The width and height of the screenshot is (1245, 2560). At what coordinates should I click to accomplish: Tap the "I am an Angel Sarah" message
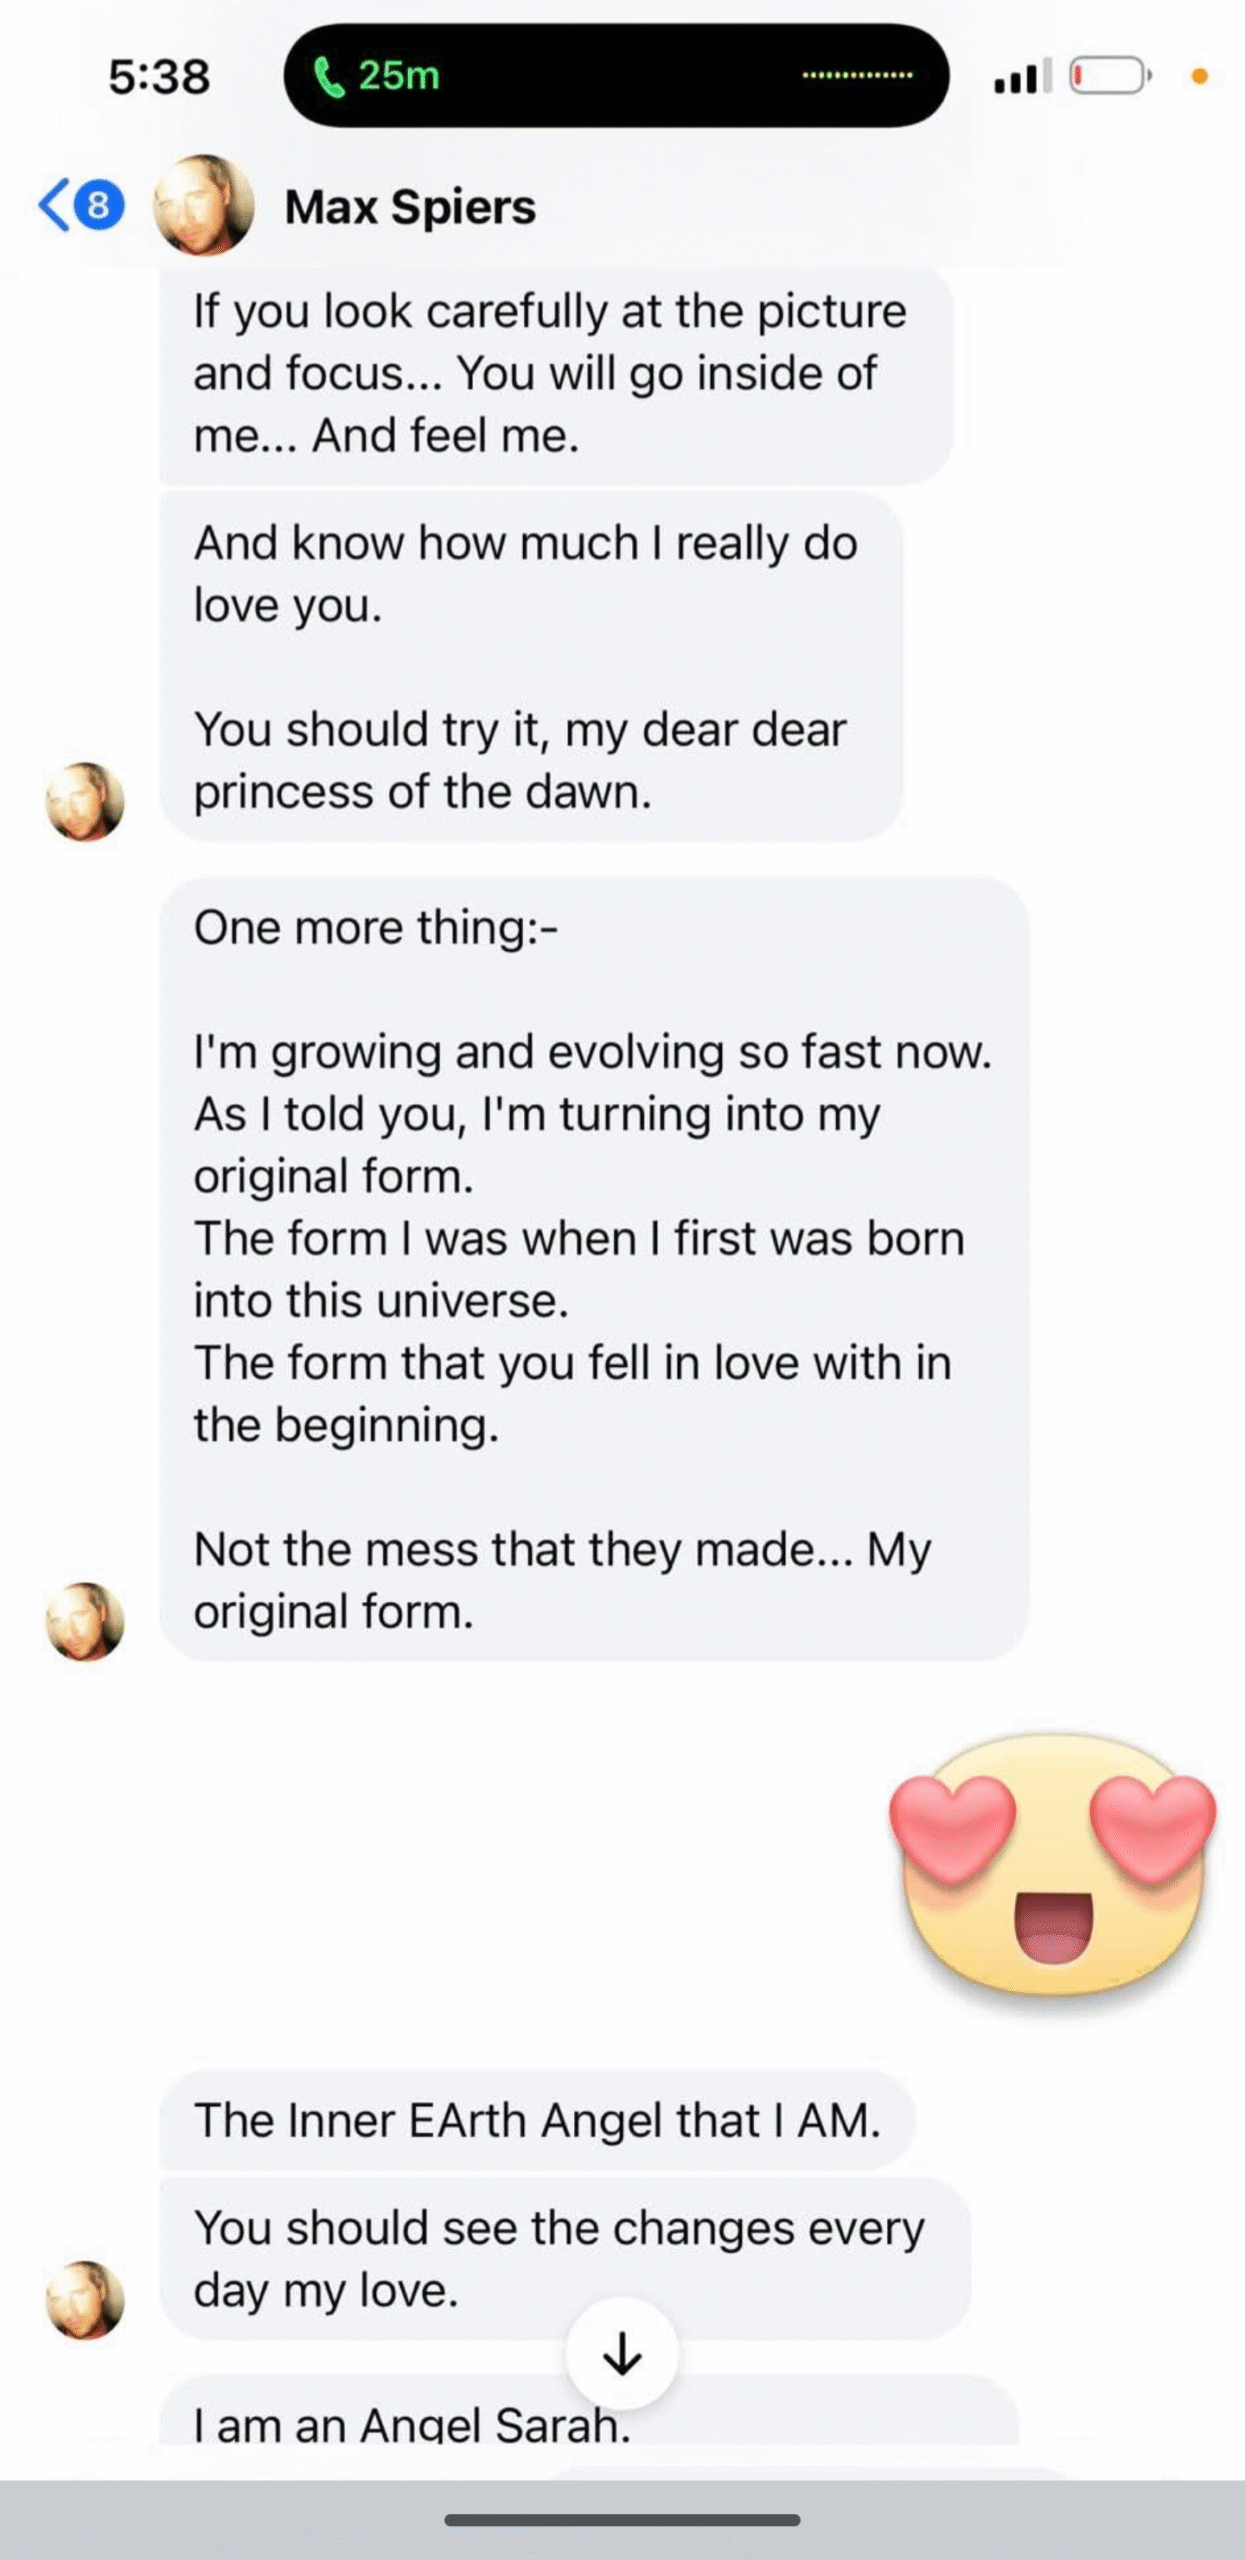pos(412,2422)
